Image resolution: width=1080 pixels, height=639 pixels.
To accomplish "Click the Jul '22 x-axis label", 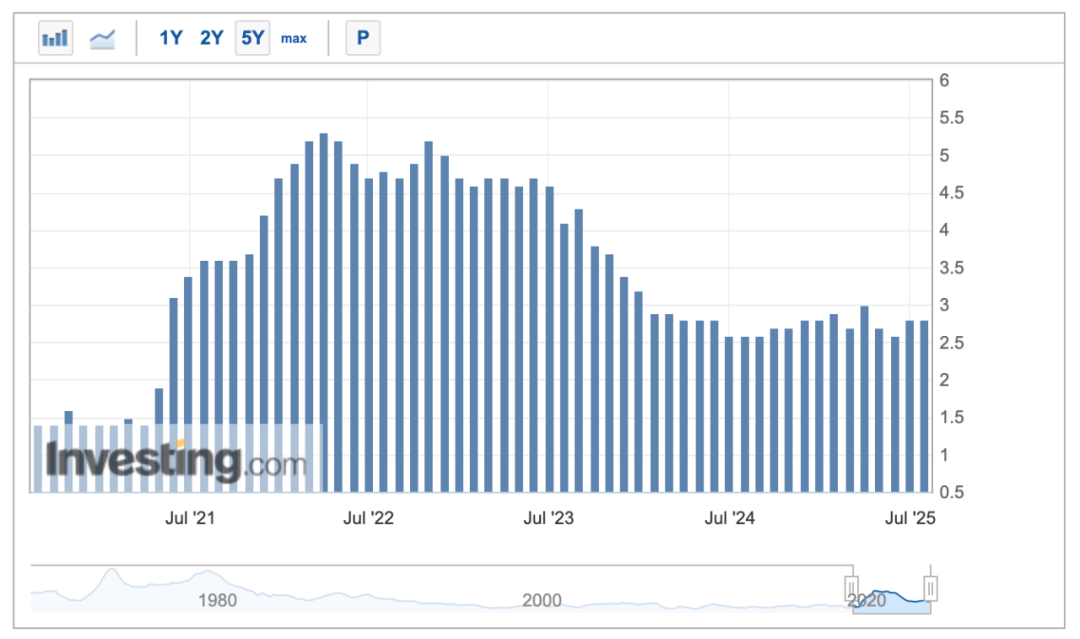I will point(368,519).
